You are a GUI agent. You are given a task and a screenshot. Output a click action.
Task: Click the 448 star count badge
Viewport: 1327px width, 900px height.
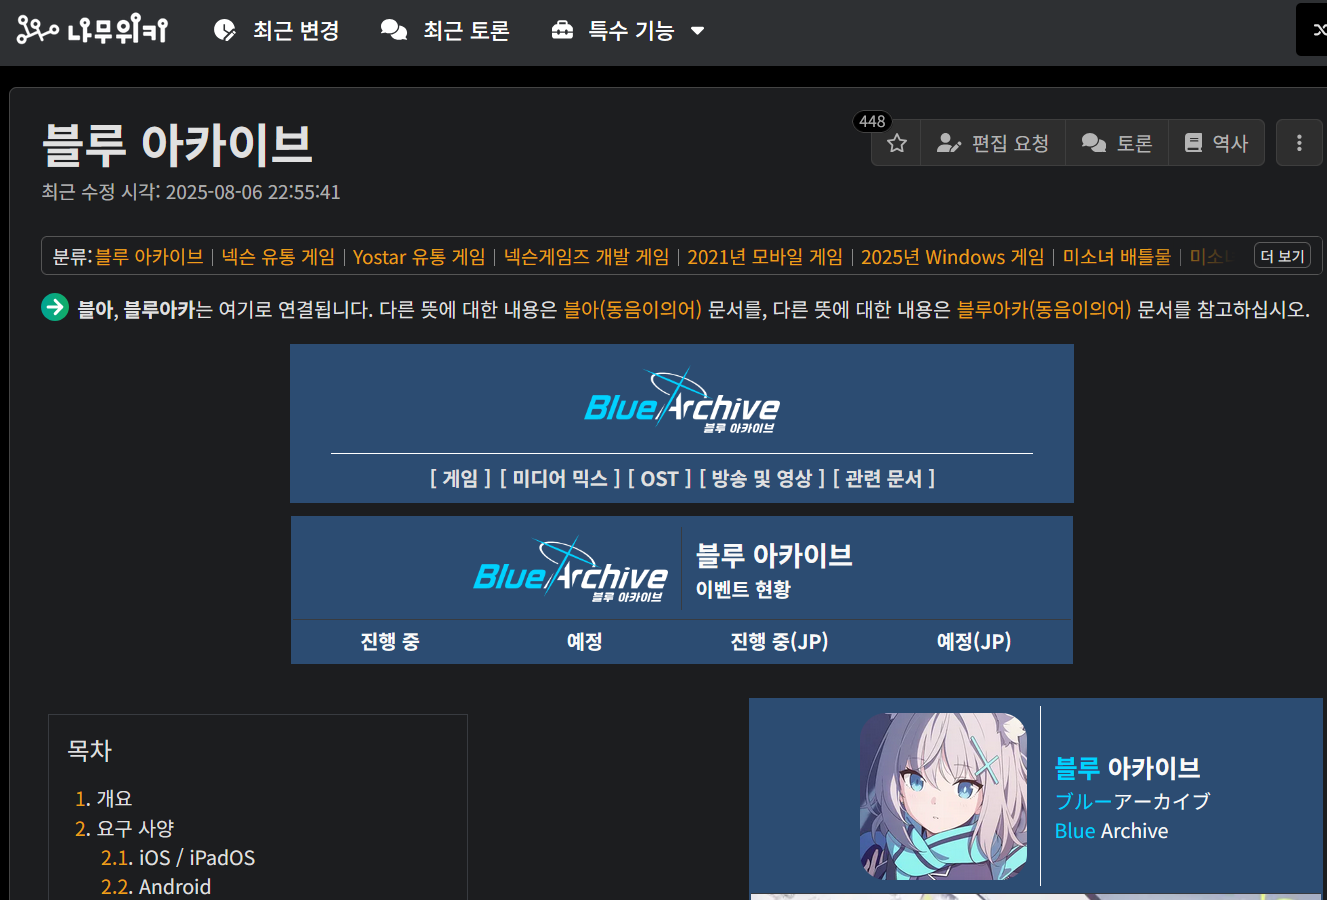point(872,121)
